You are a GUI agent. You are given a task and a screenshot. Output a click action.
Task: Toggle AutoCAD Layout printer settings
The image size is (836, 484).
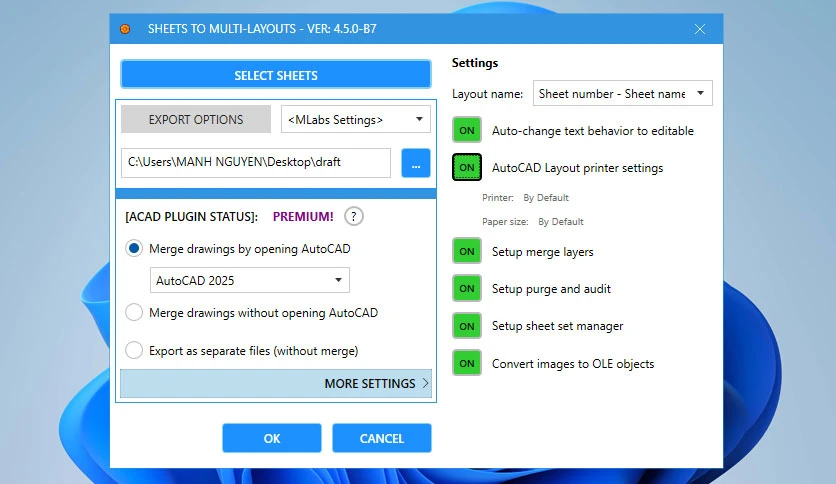point(467,167)
